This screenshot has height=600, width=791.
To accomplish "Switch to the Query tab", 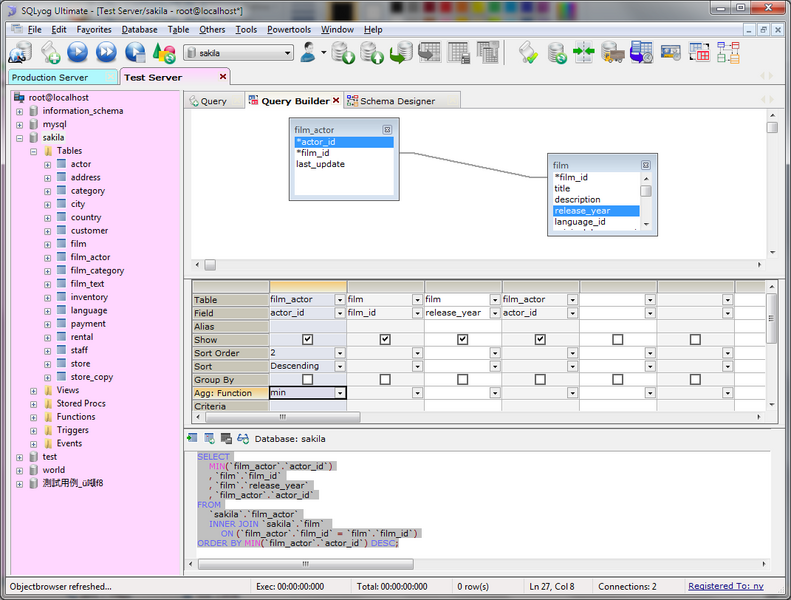I will 213,101.
